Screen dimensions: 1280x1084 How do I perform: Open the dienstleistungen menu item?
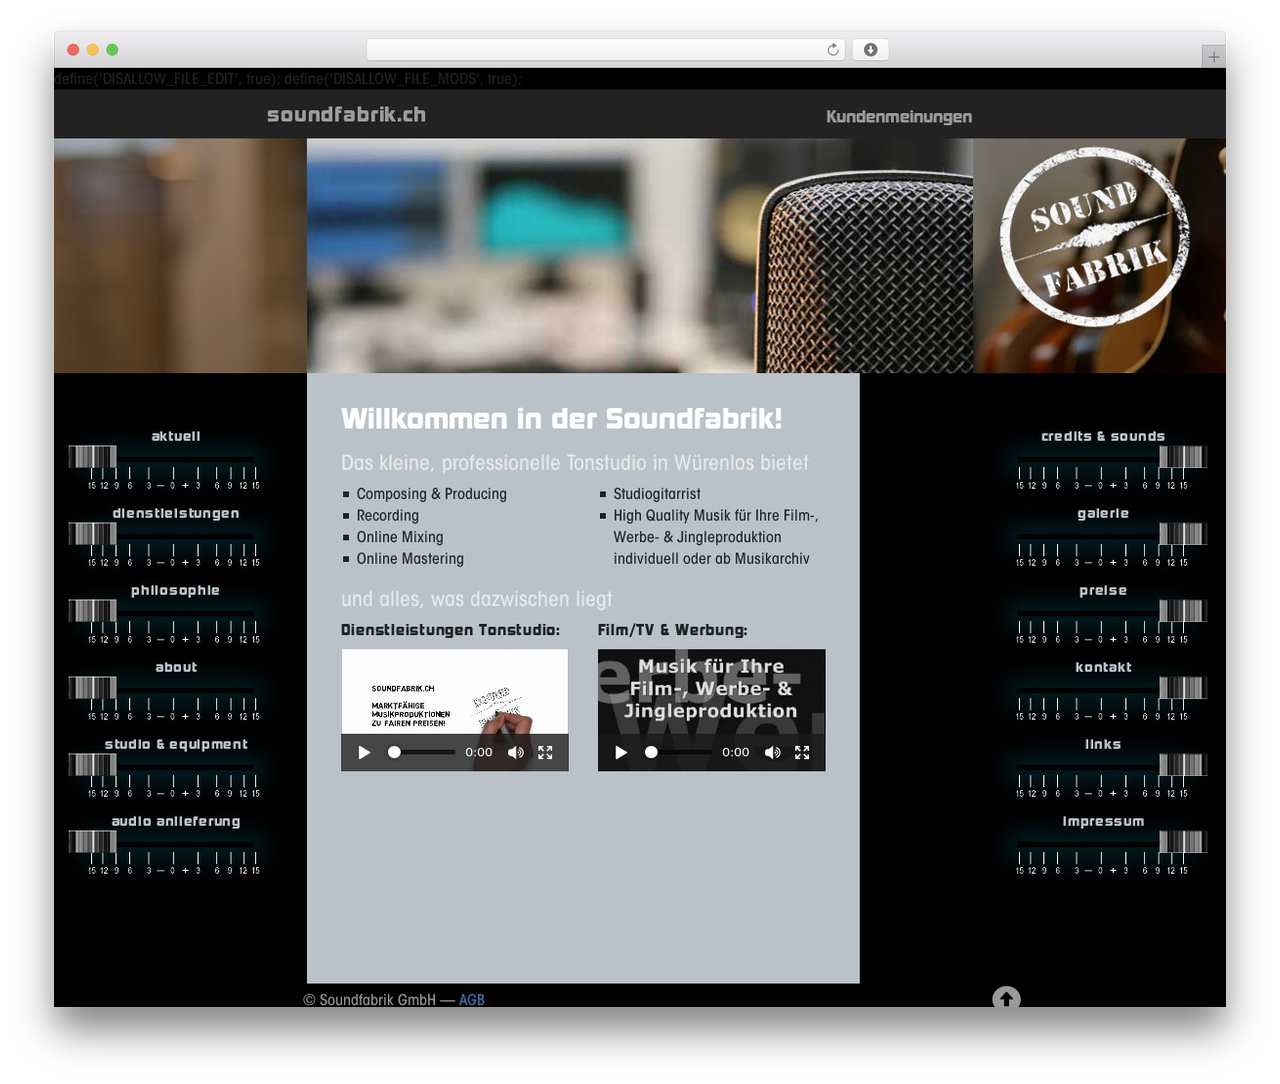tap(176, 513)
